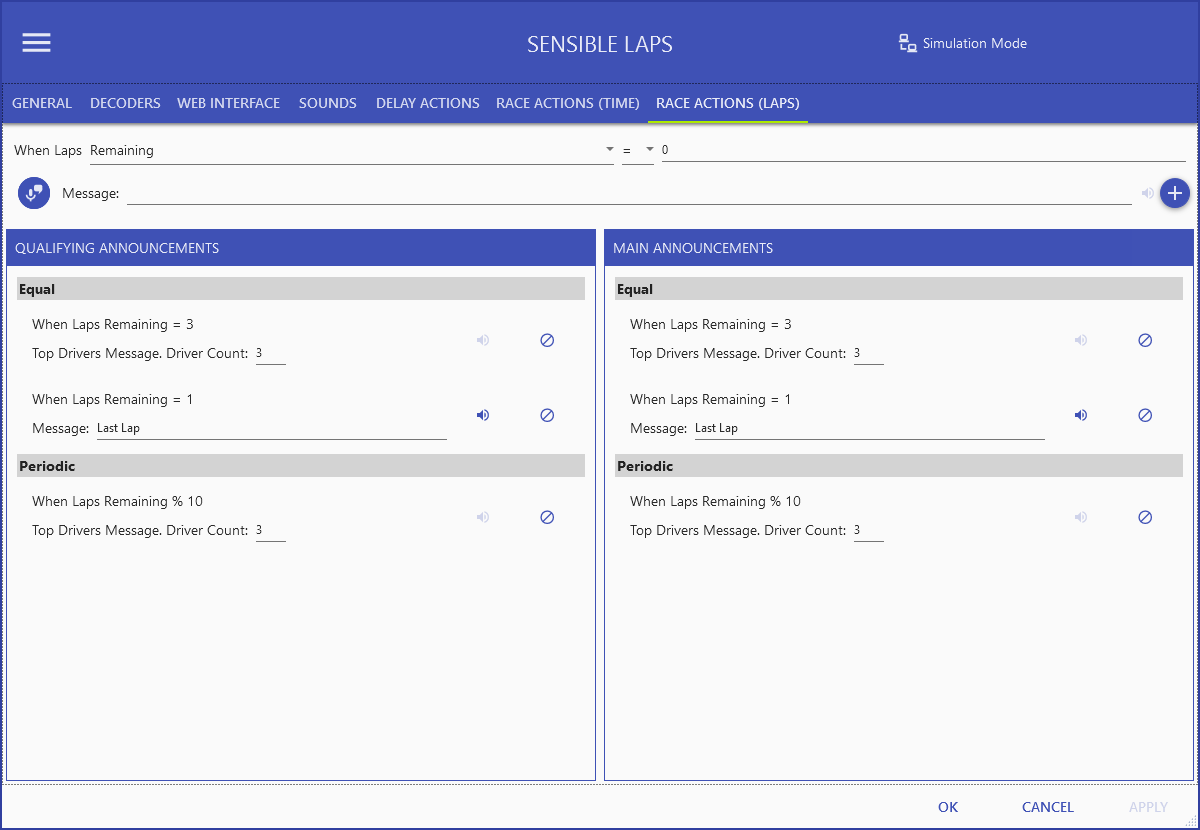1200x830 pixels.
Task: Edit Qualifying Last Lap message field
Action: pos(271,428)
